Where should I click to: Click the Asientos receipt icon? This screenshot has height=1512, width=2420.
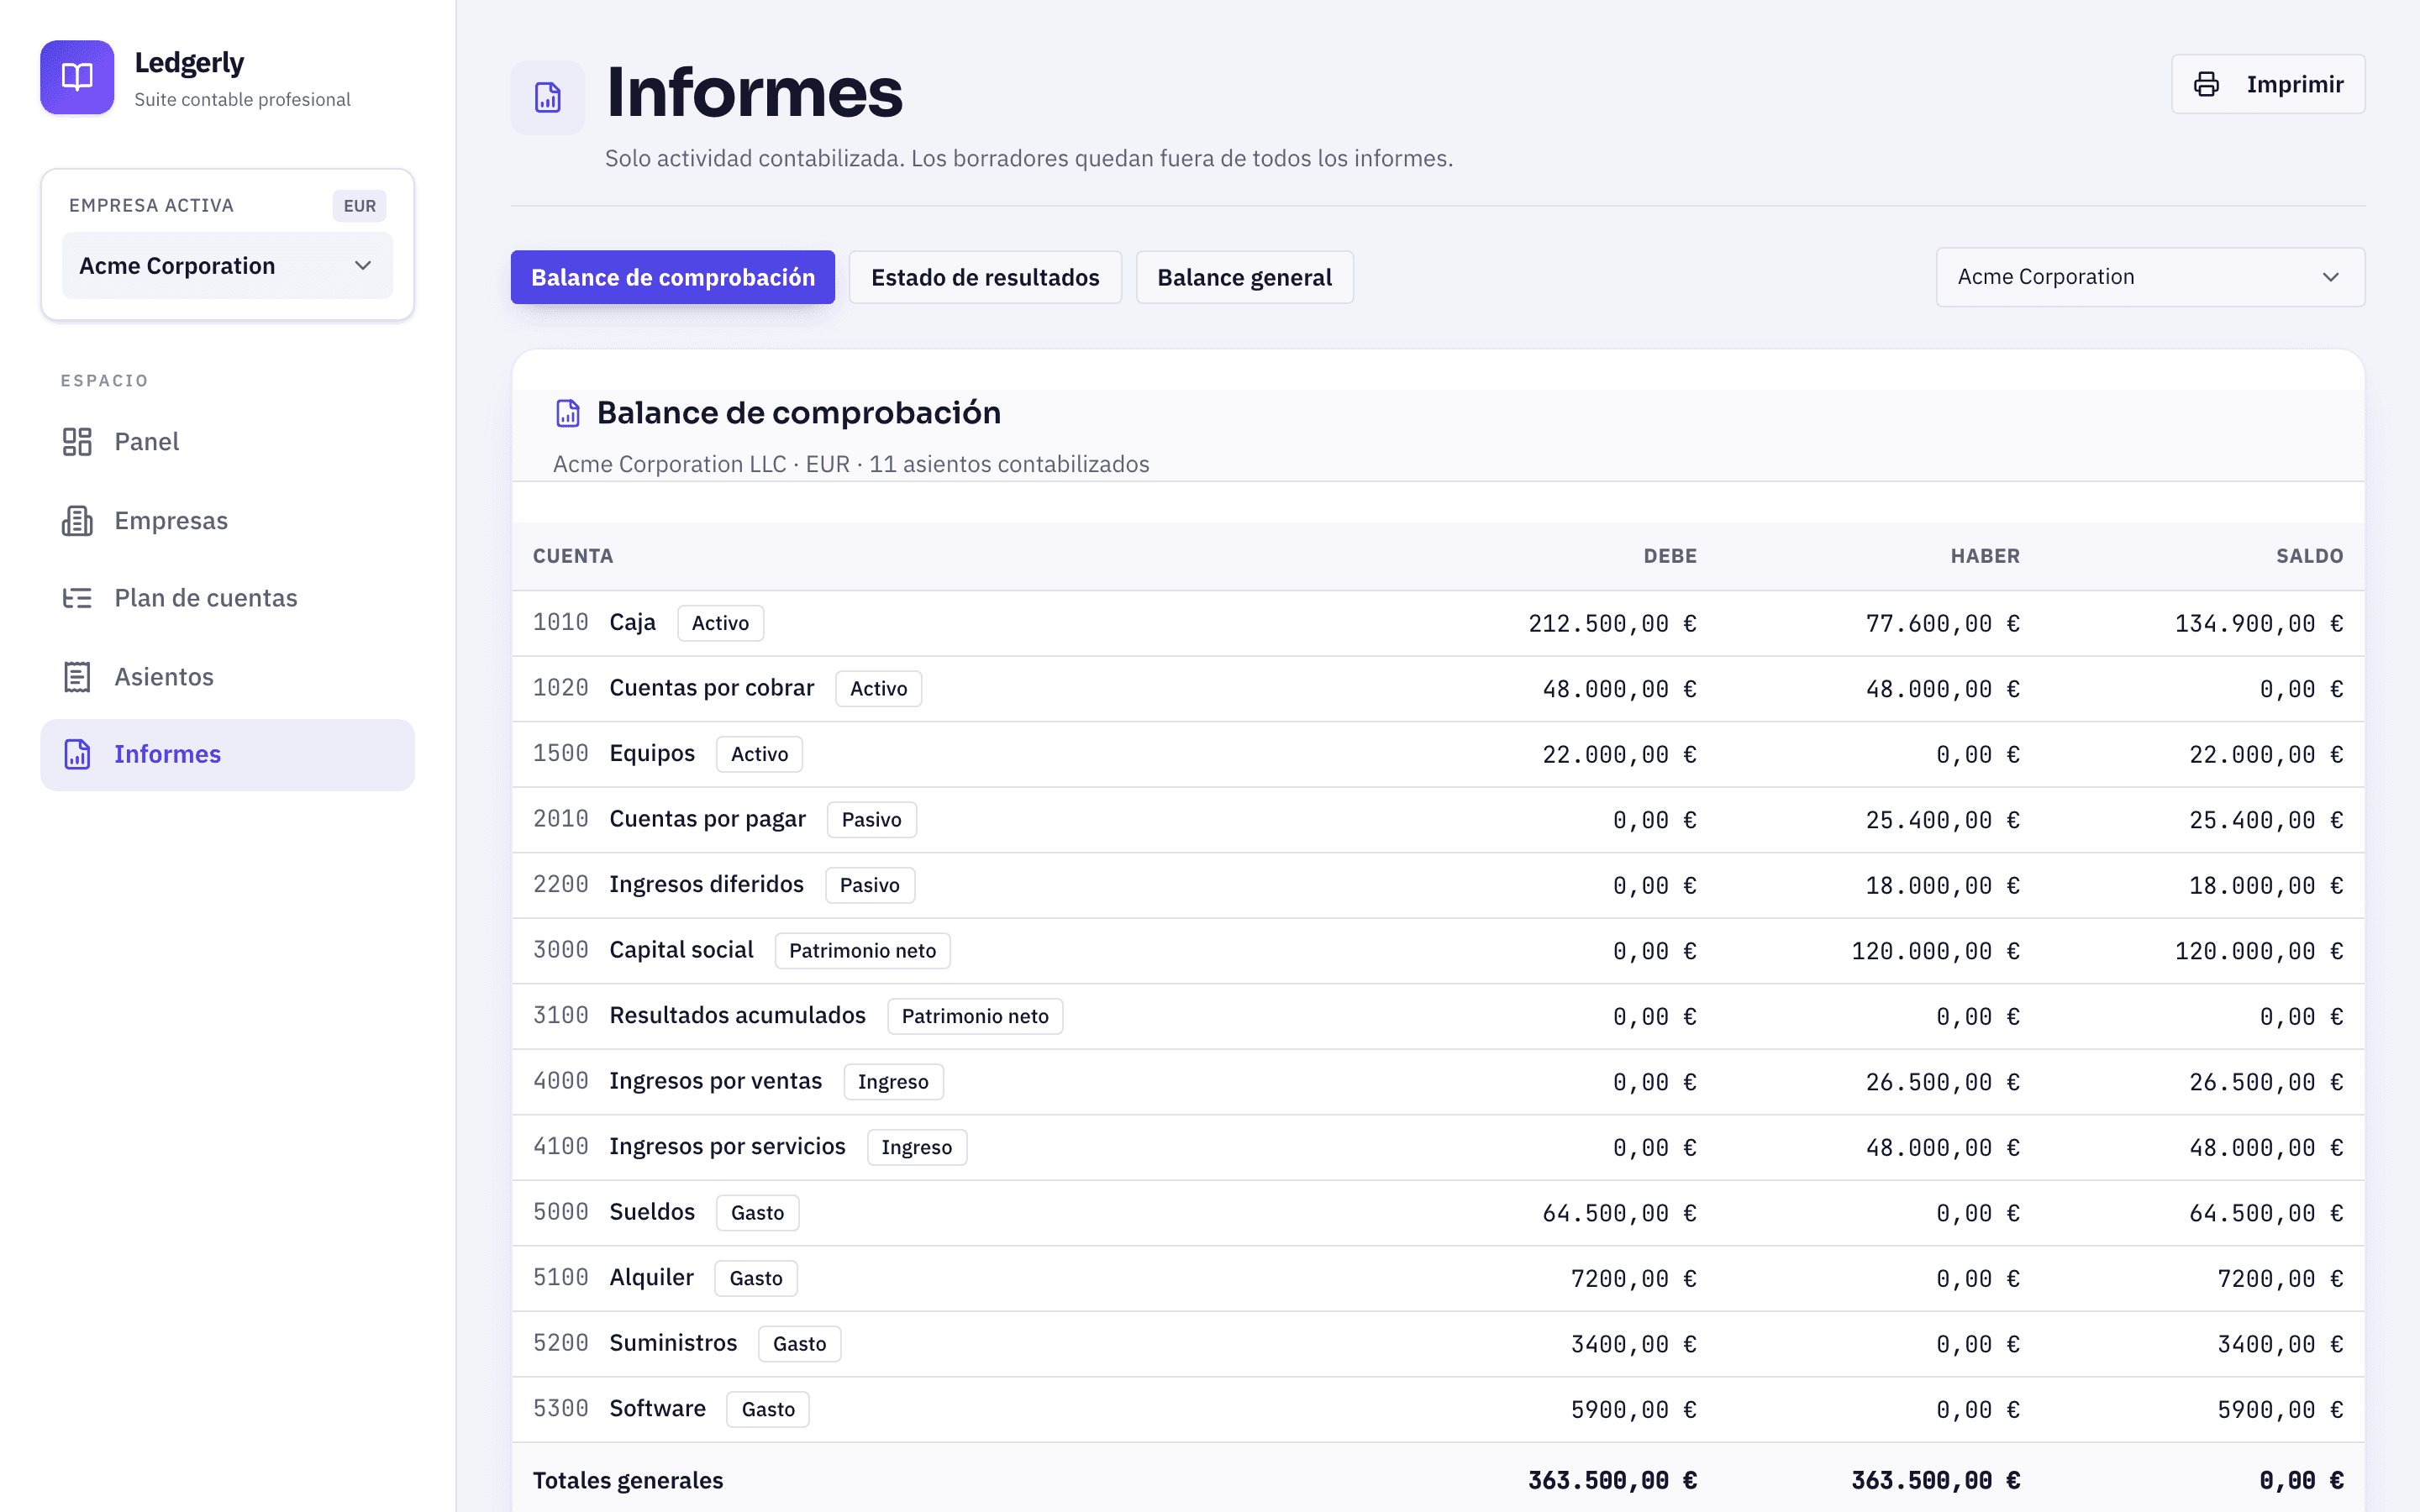(77, 677)
